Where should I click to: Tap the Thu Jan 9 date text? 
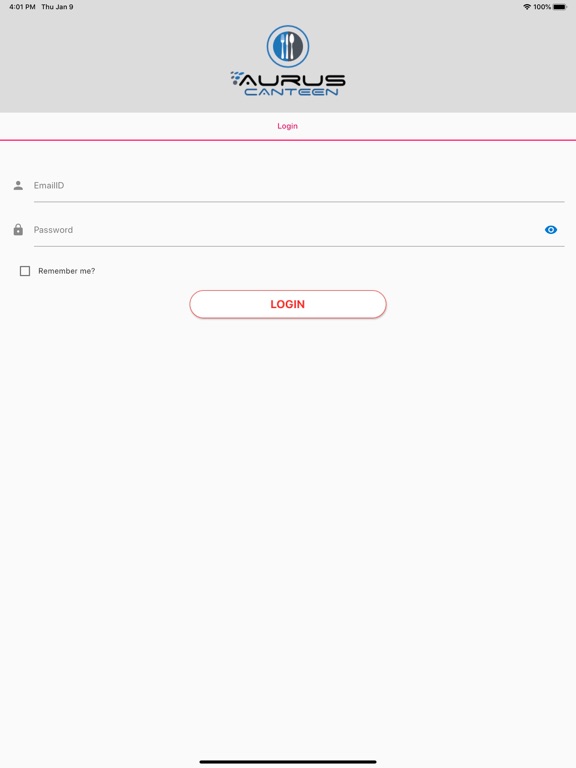click(x=57, y=7)
